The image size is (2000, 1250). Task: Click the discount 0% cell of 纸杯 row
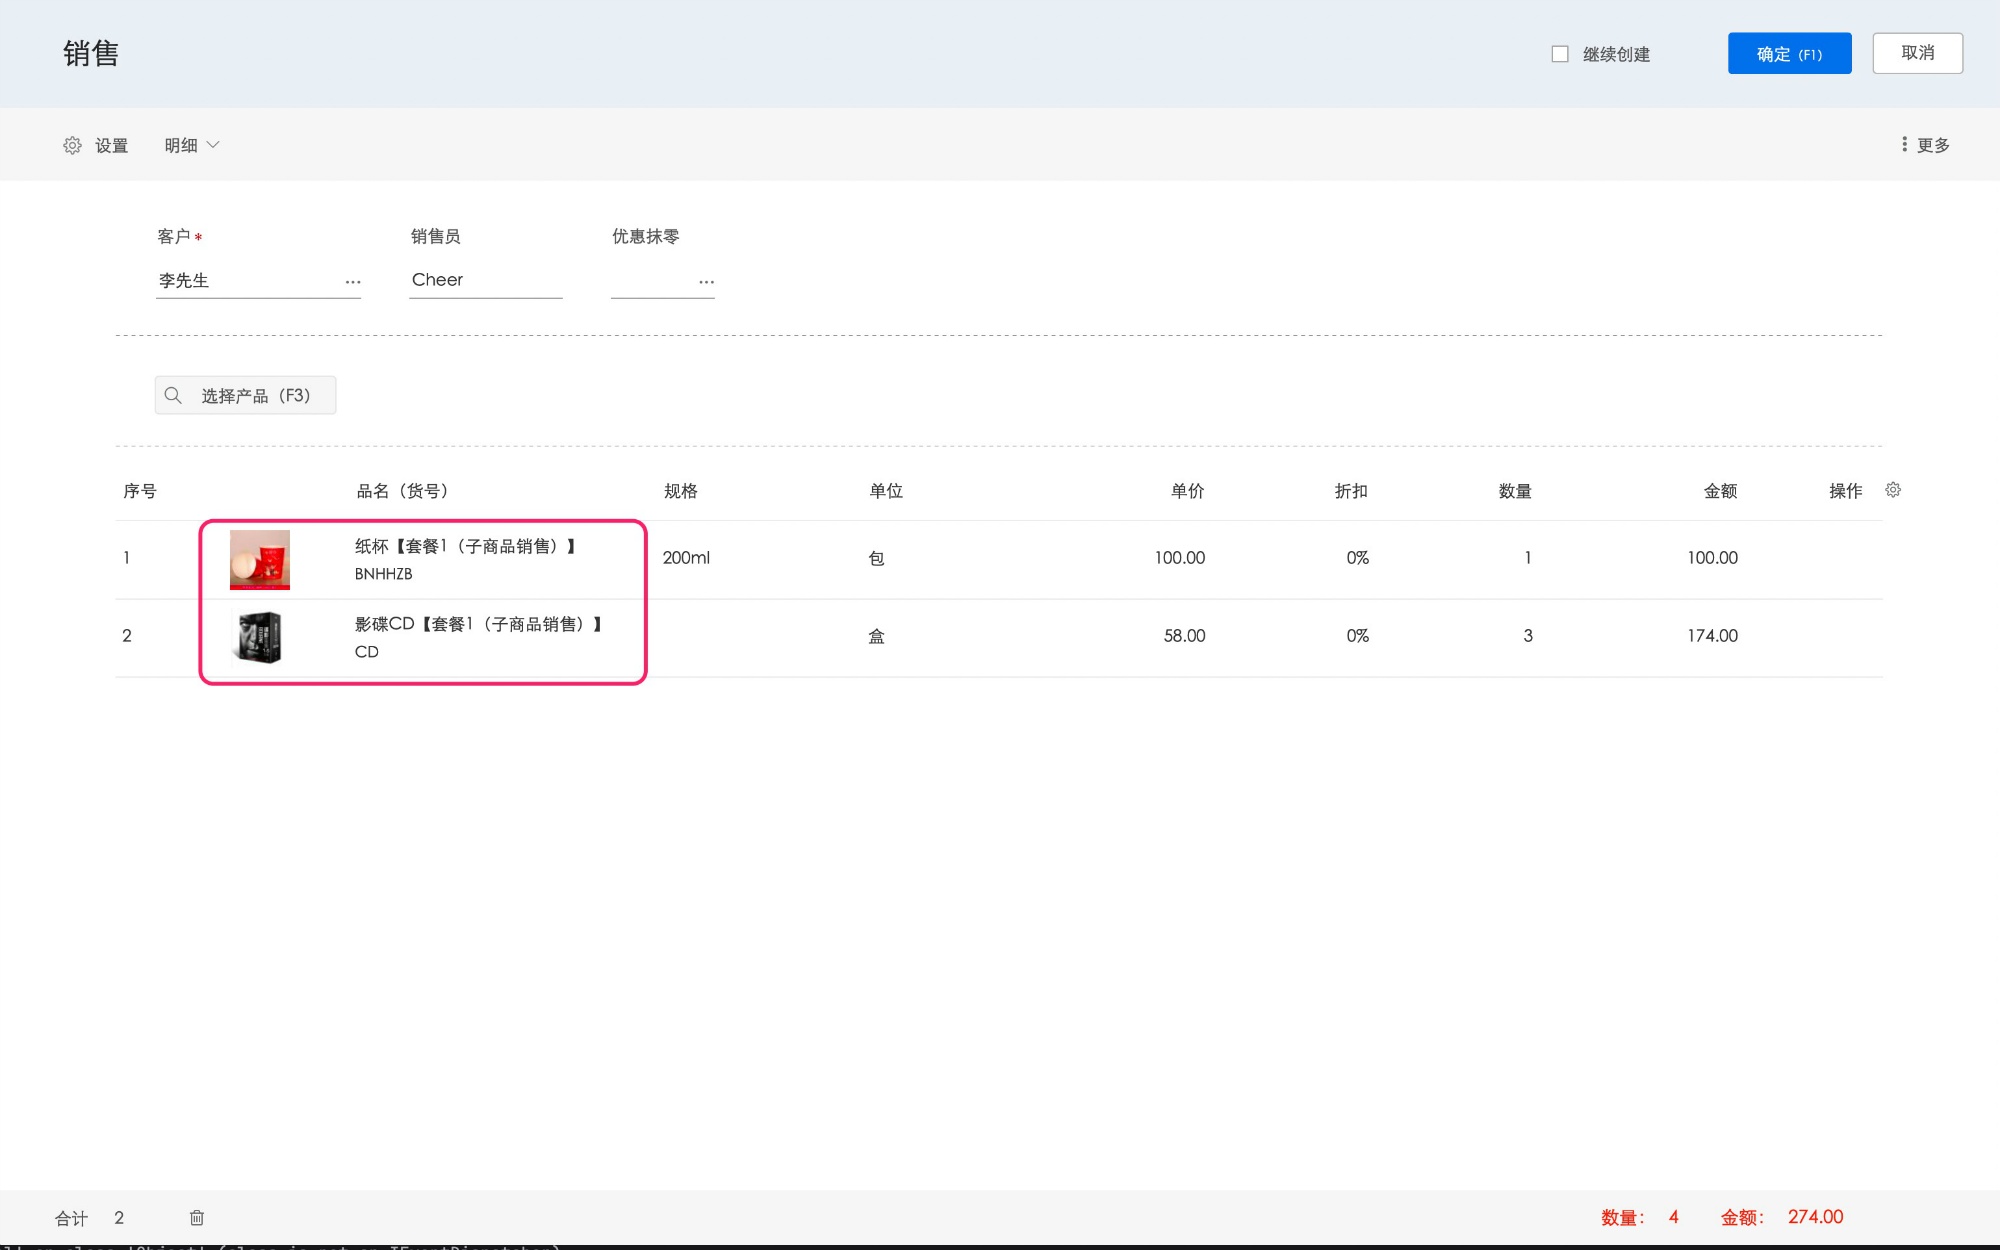click(x=1357, y=558)
